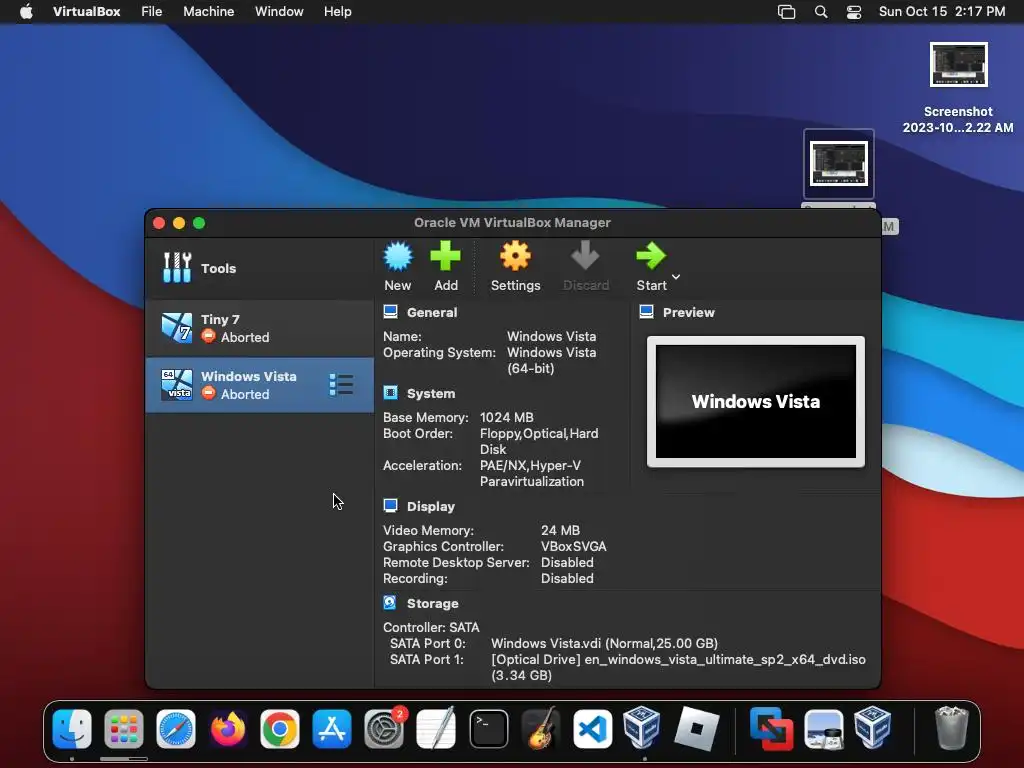Open Trash from the Dock
The height and width of the screenshot is (768, 1024).
(x=952, y=727)
